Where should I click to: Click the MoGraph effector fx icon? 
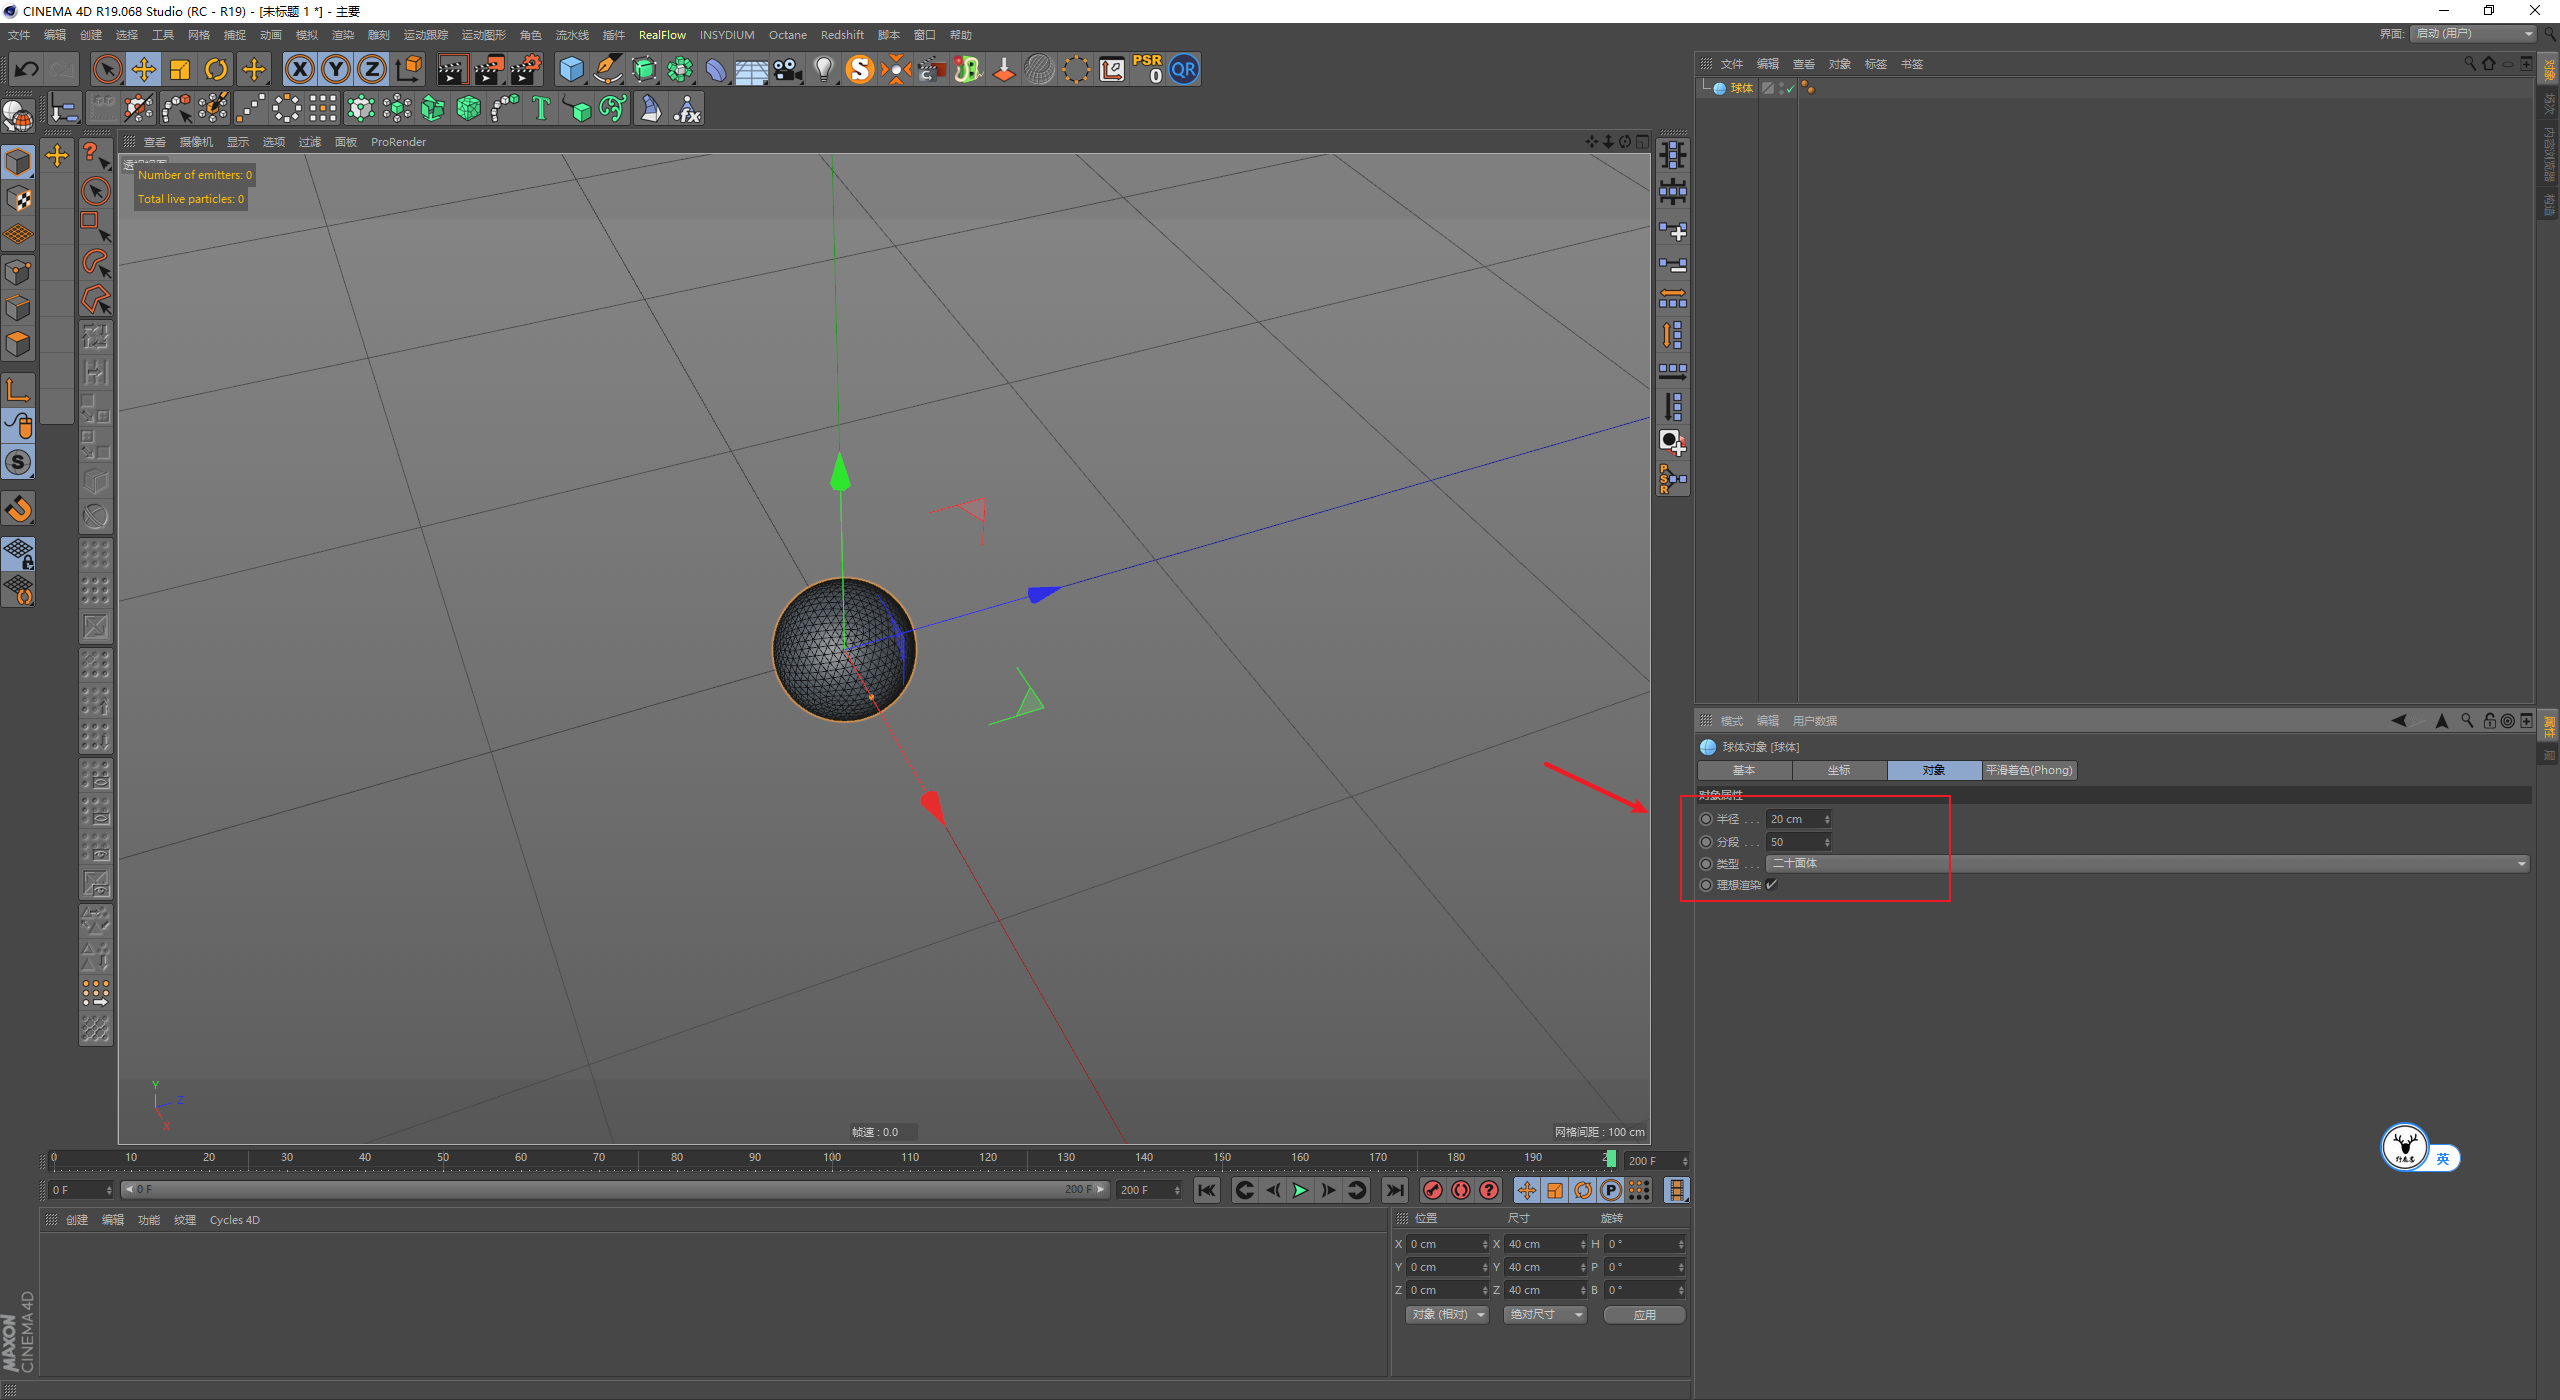click(x=687, y=108)
